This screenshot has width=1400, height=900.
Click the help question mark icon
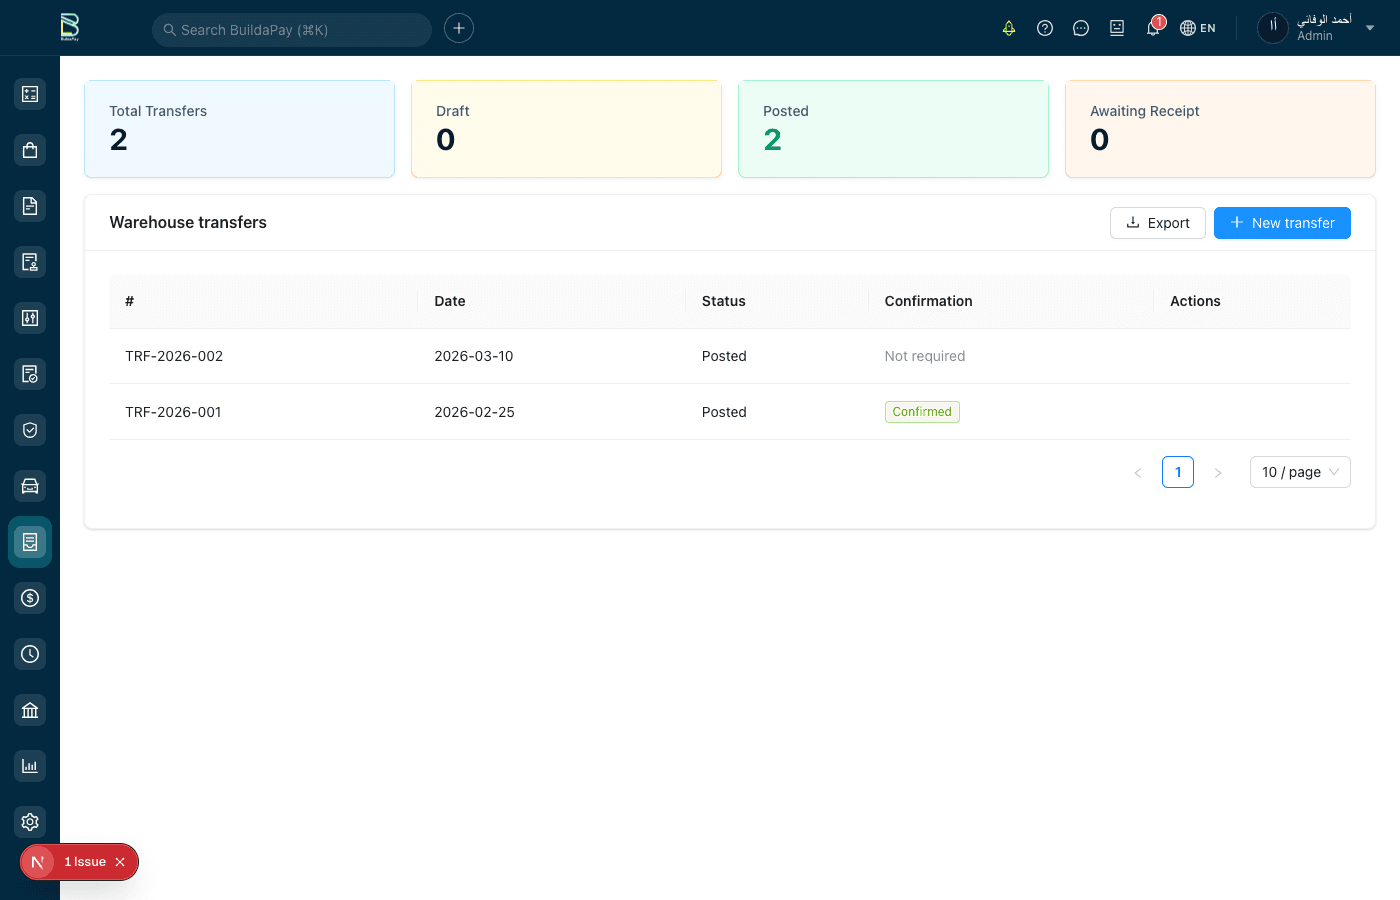pyautogui.click(x=1045, y=28)
